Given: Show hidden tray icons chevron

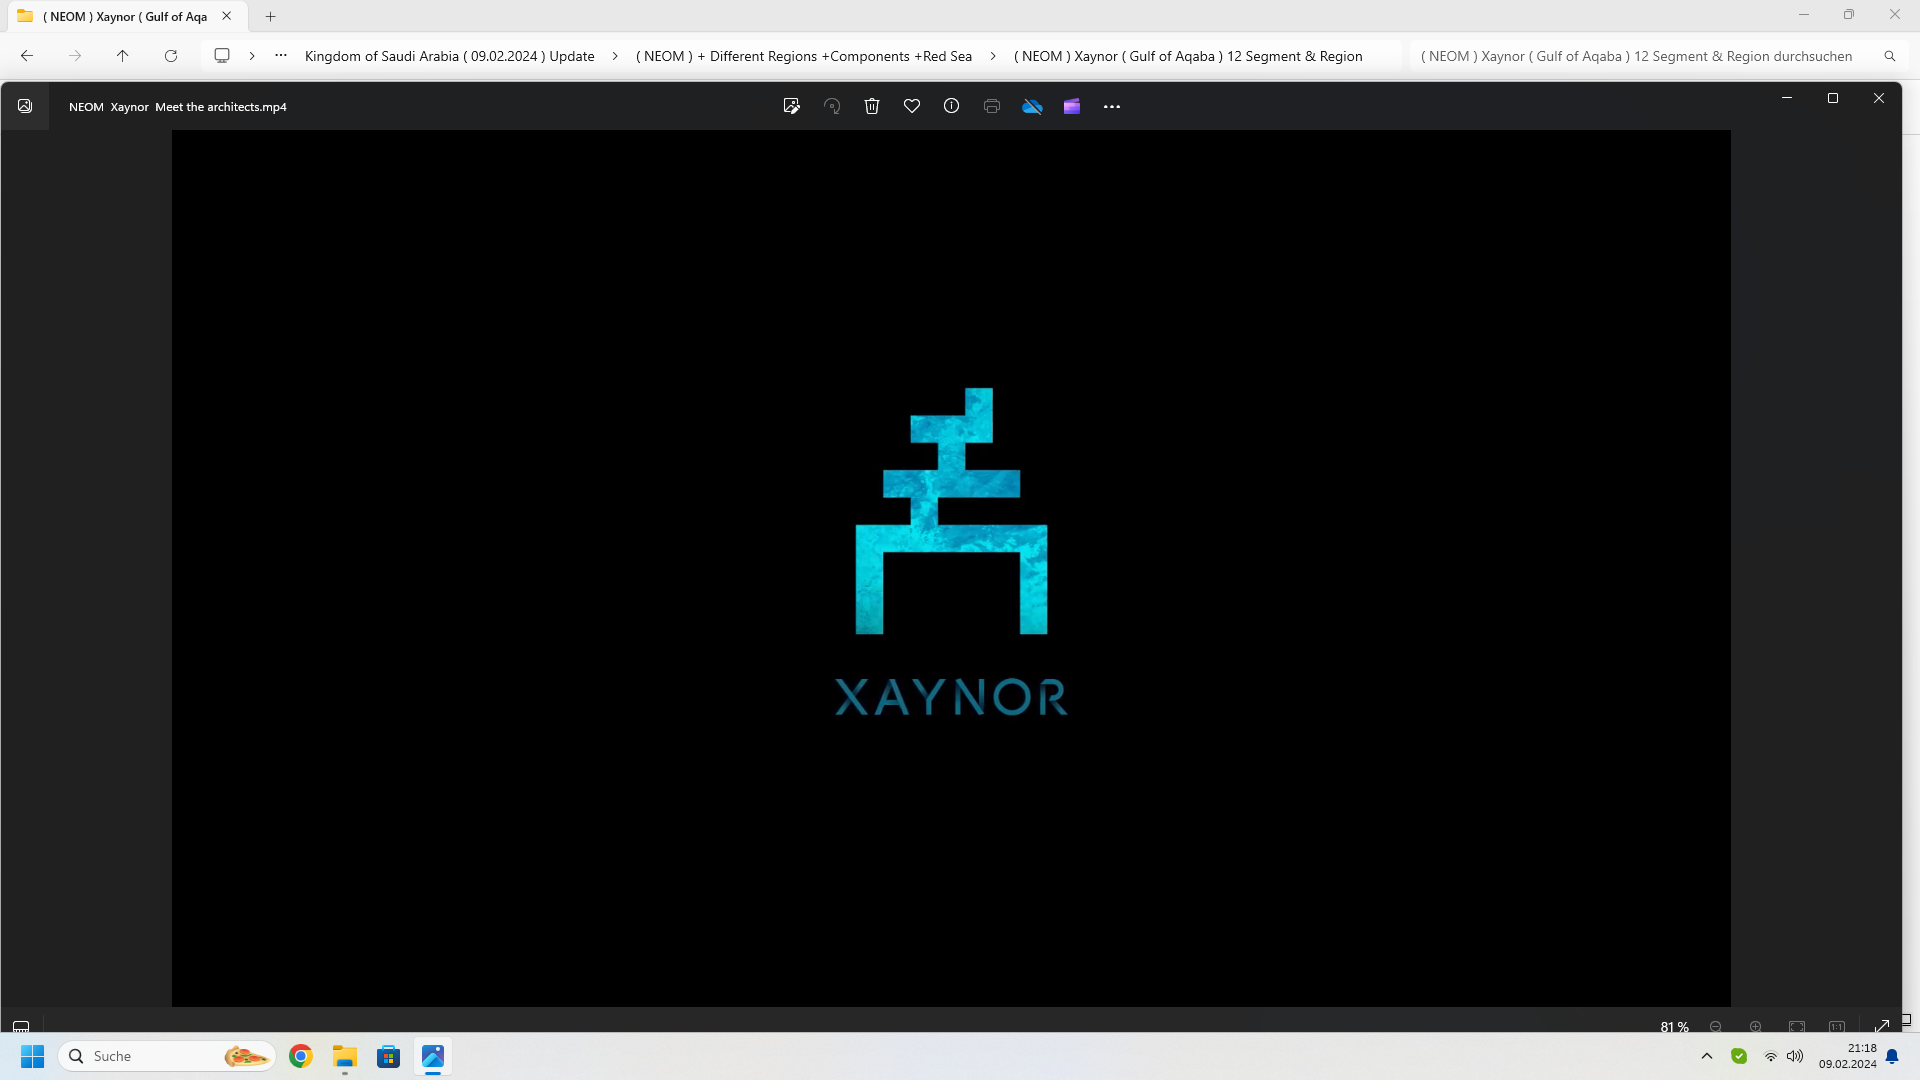Looking at the screenshot, I should pos(1707,1056).
